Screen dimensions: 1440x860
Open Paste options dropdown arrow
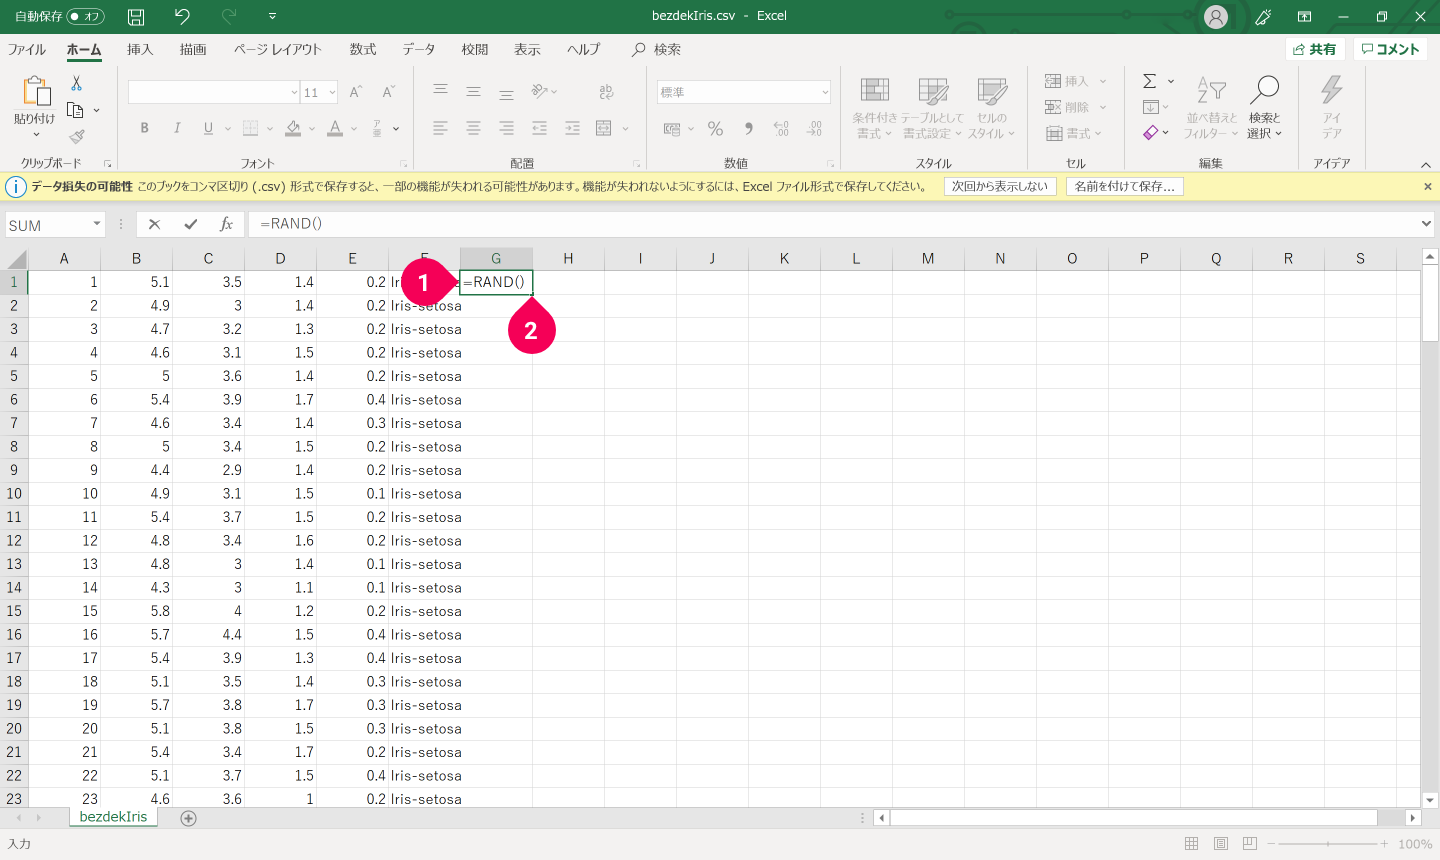tap(36, 134)
